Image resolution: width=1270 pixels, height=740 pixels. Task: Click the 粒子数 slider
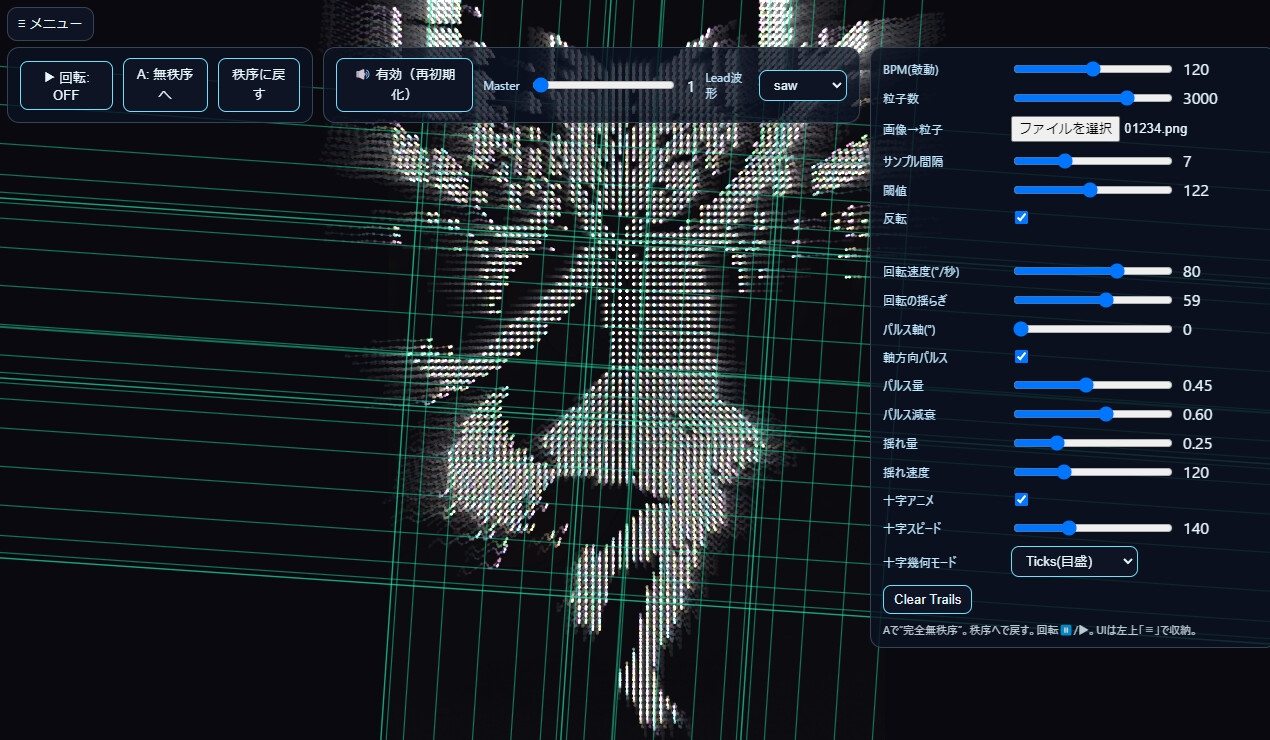coord(1092,98)
